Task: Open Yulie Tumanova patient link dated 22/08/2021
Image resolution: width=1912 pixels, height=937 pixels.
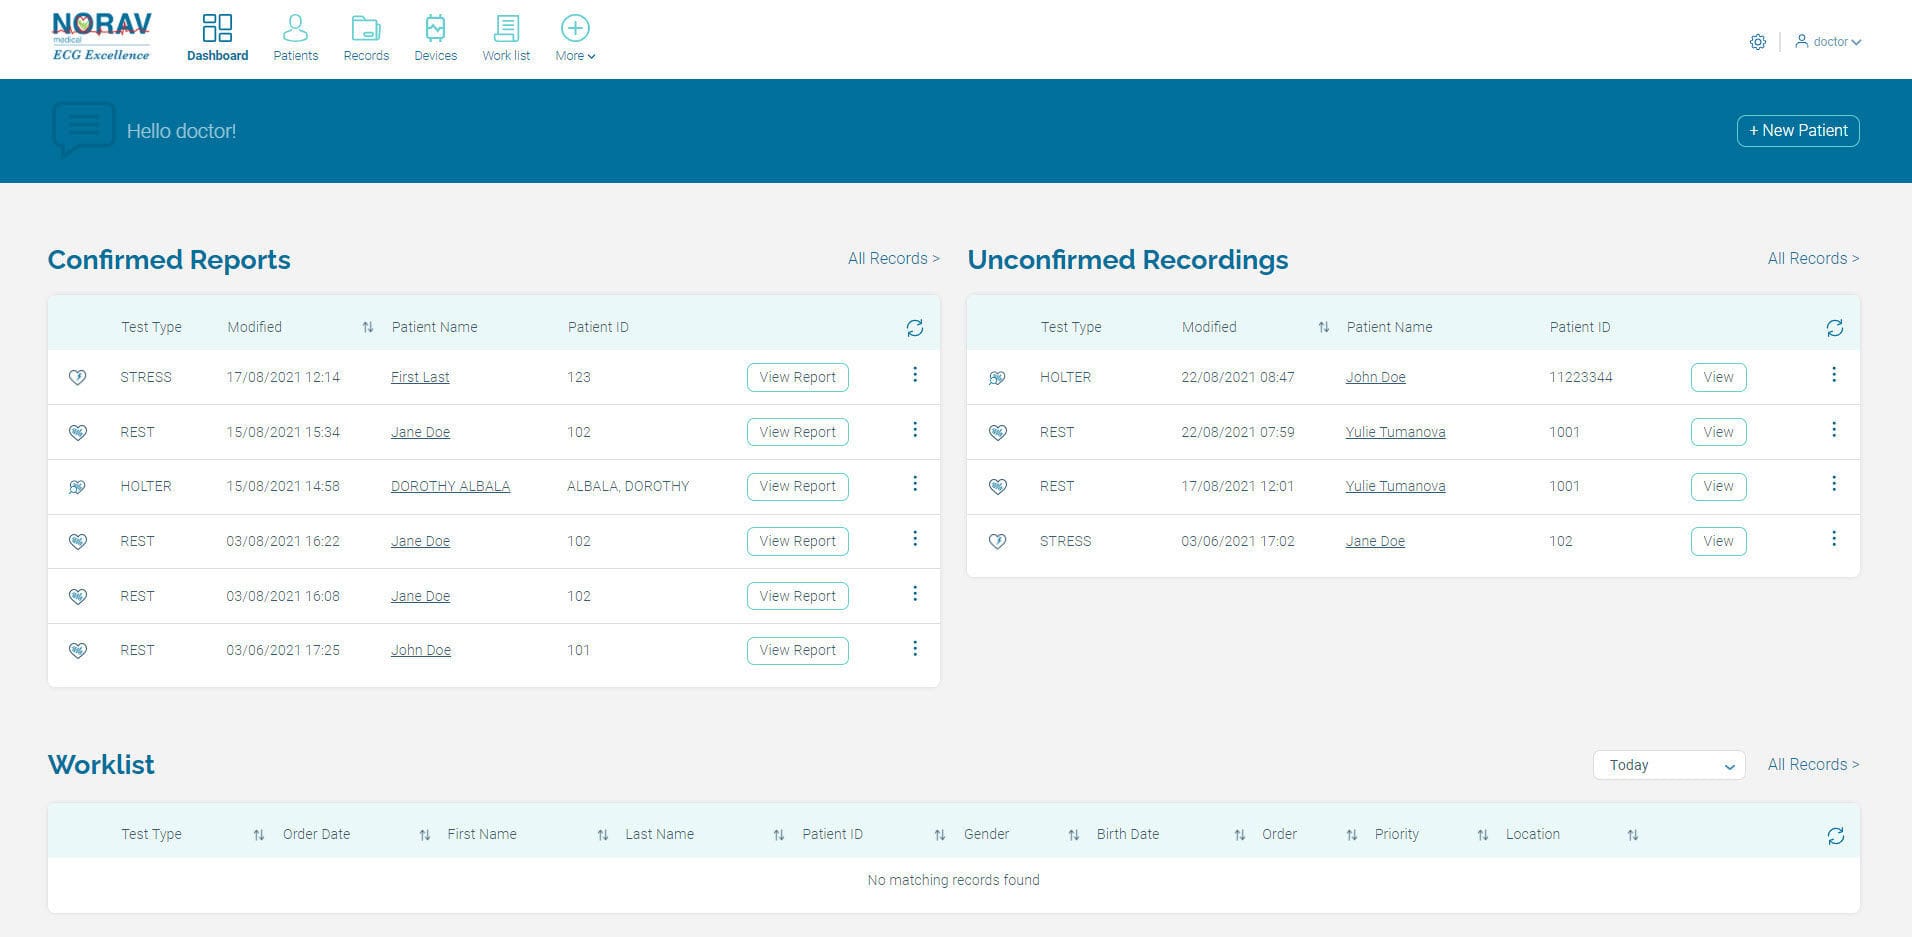Action: [1395, 433]
